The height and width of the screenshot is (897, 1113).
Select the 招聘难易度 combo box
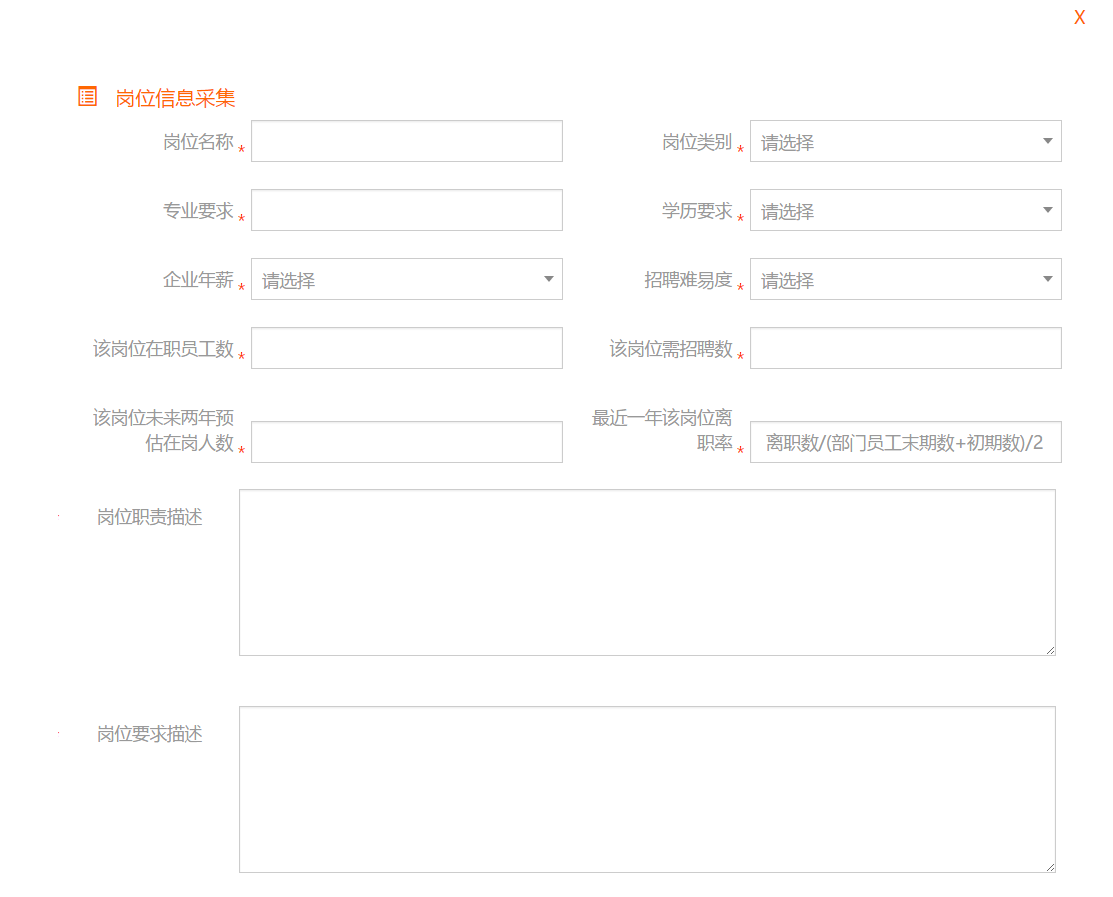[x=905, y=280]
